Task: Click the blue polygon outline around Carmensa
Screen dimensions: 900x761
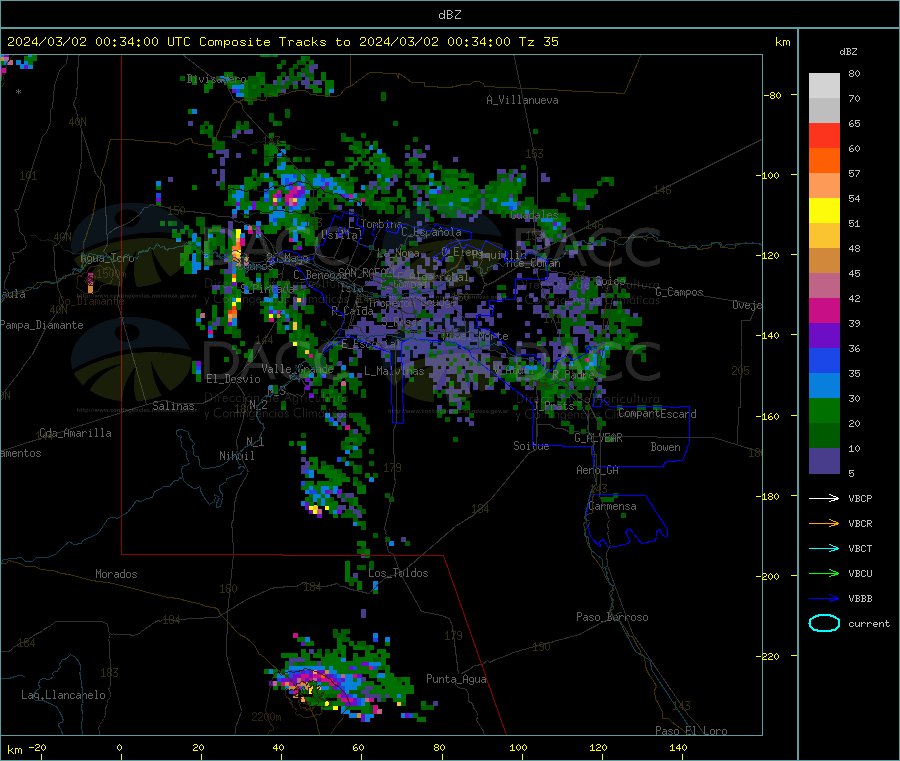Action: pos(626,521)
